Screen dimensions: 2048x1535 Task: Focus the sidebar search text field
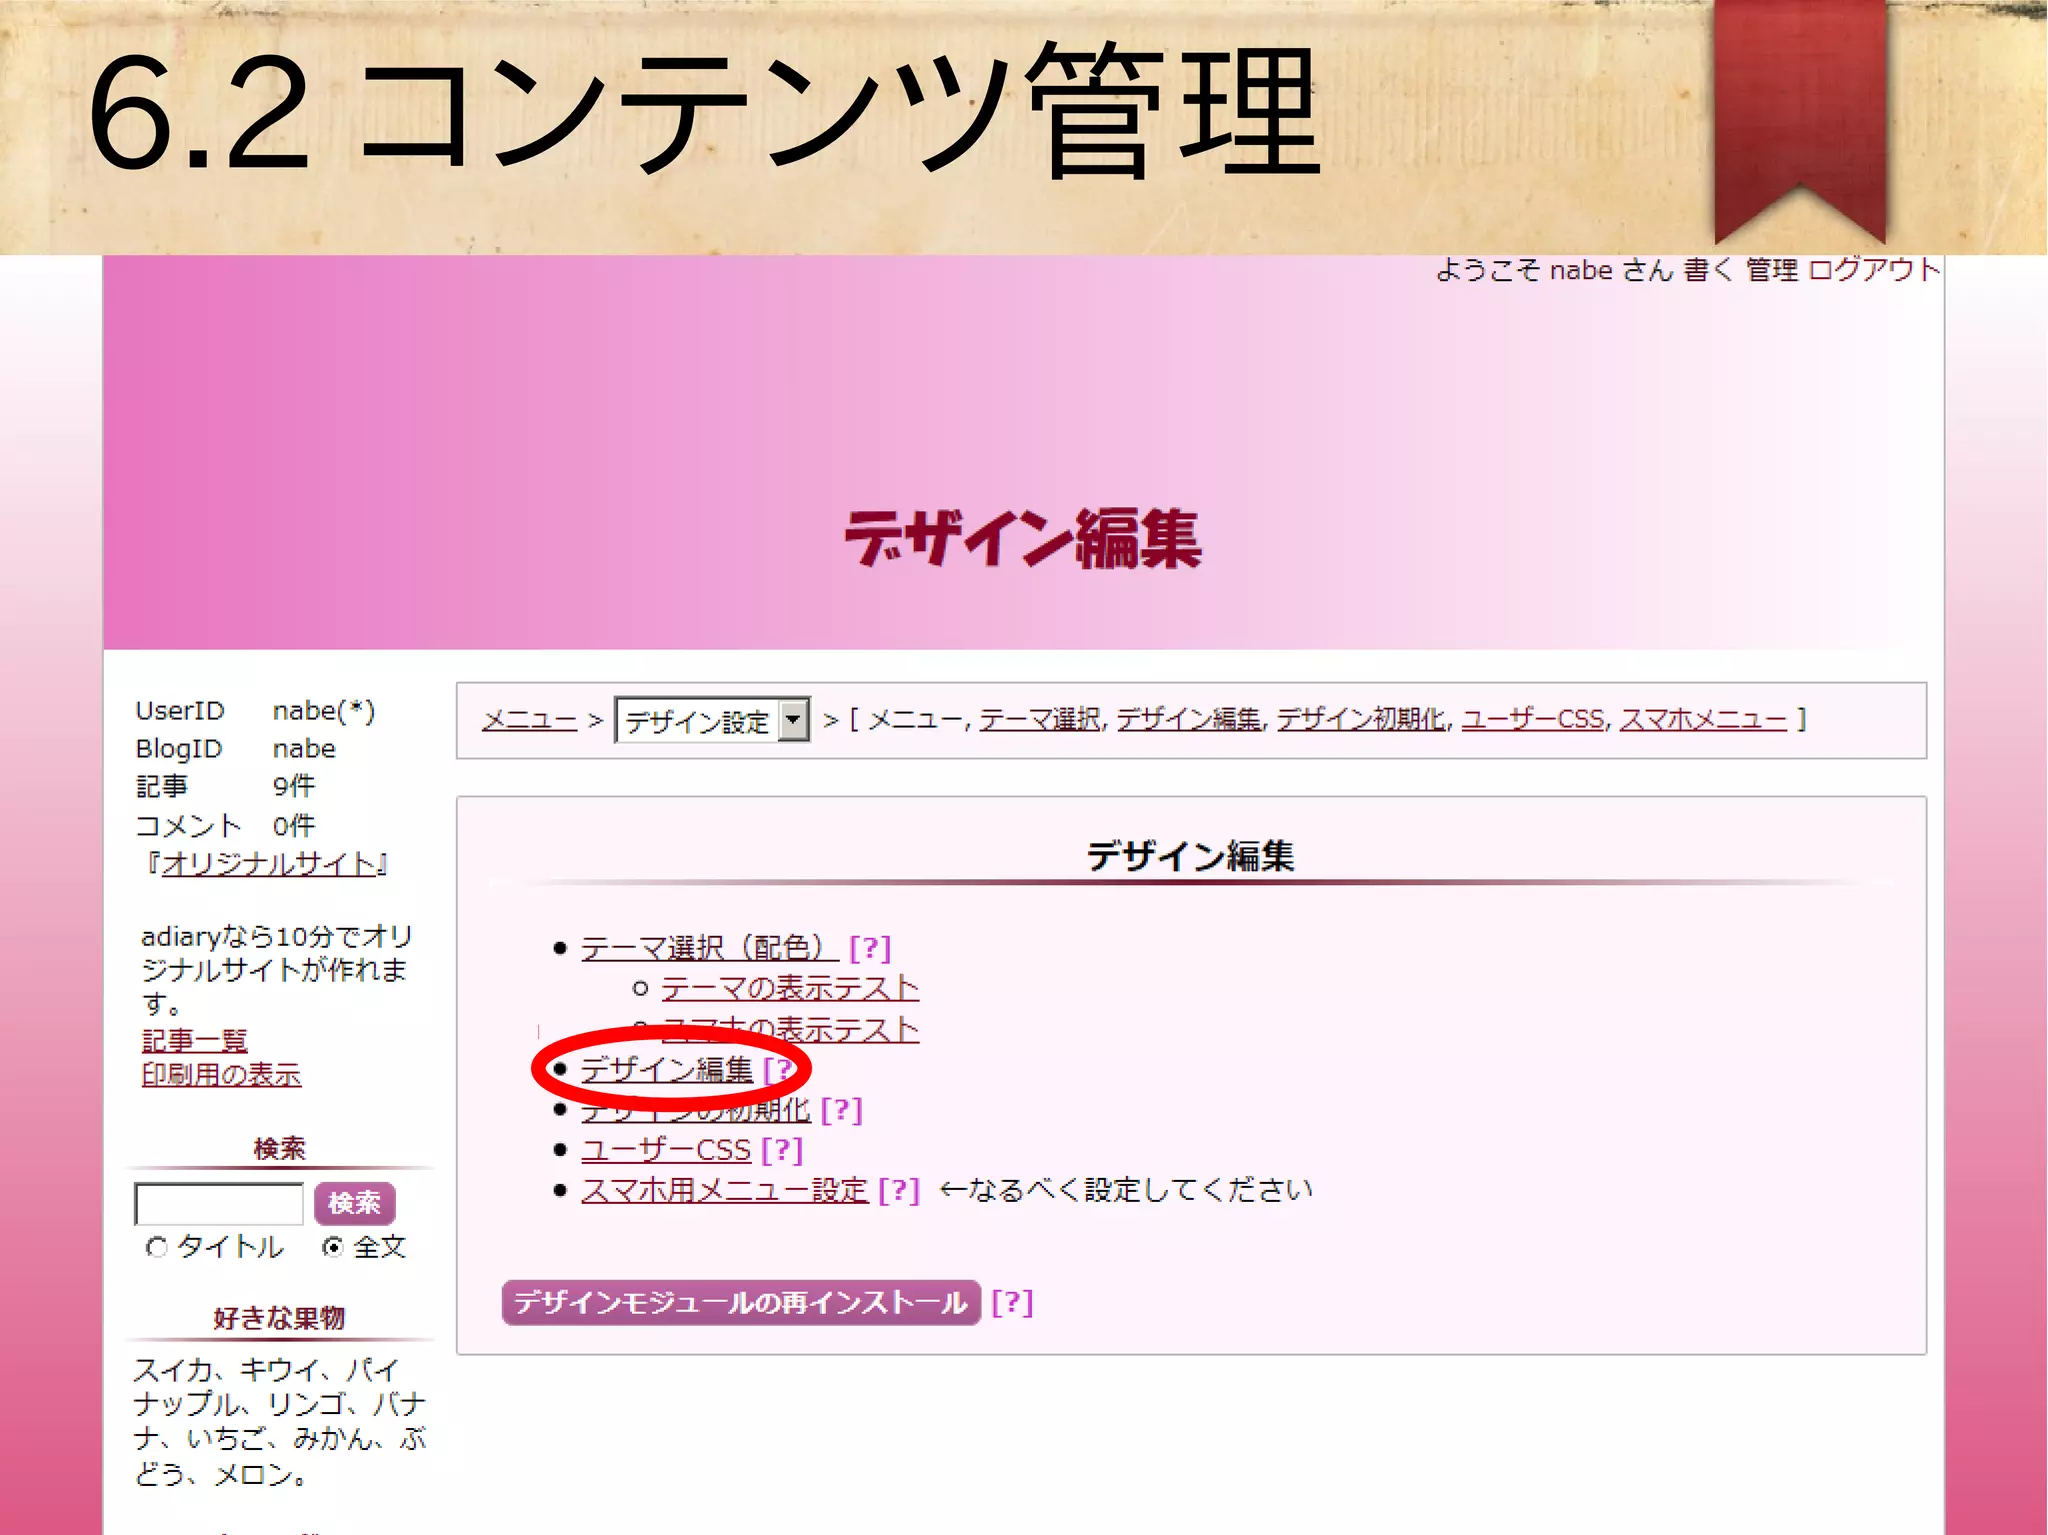(219, 1203)
